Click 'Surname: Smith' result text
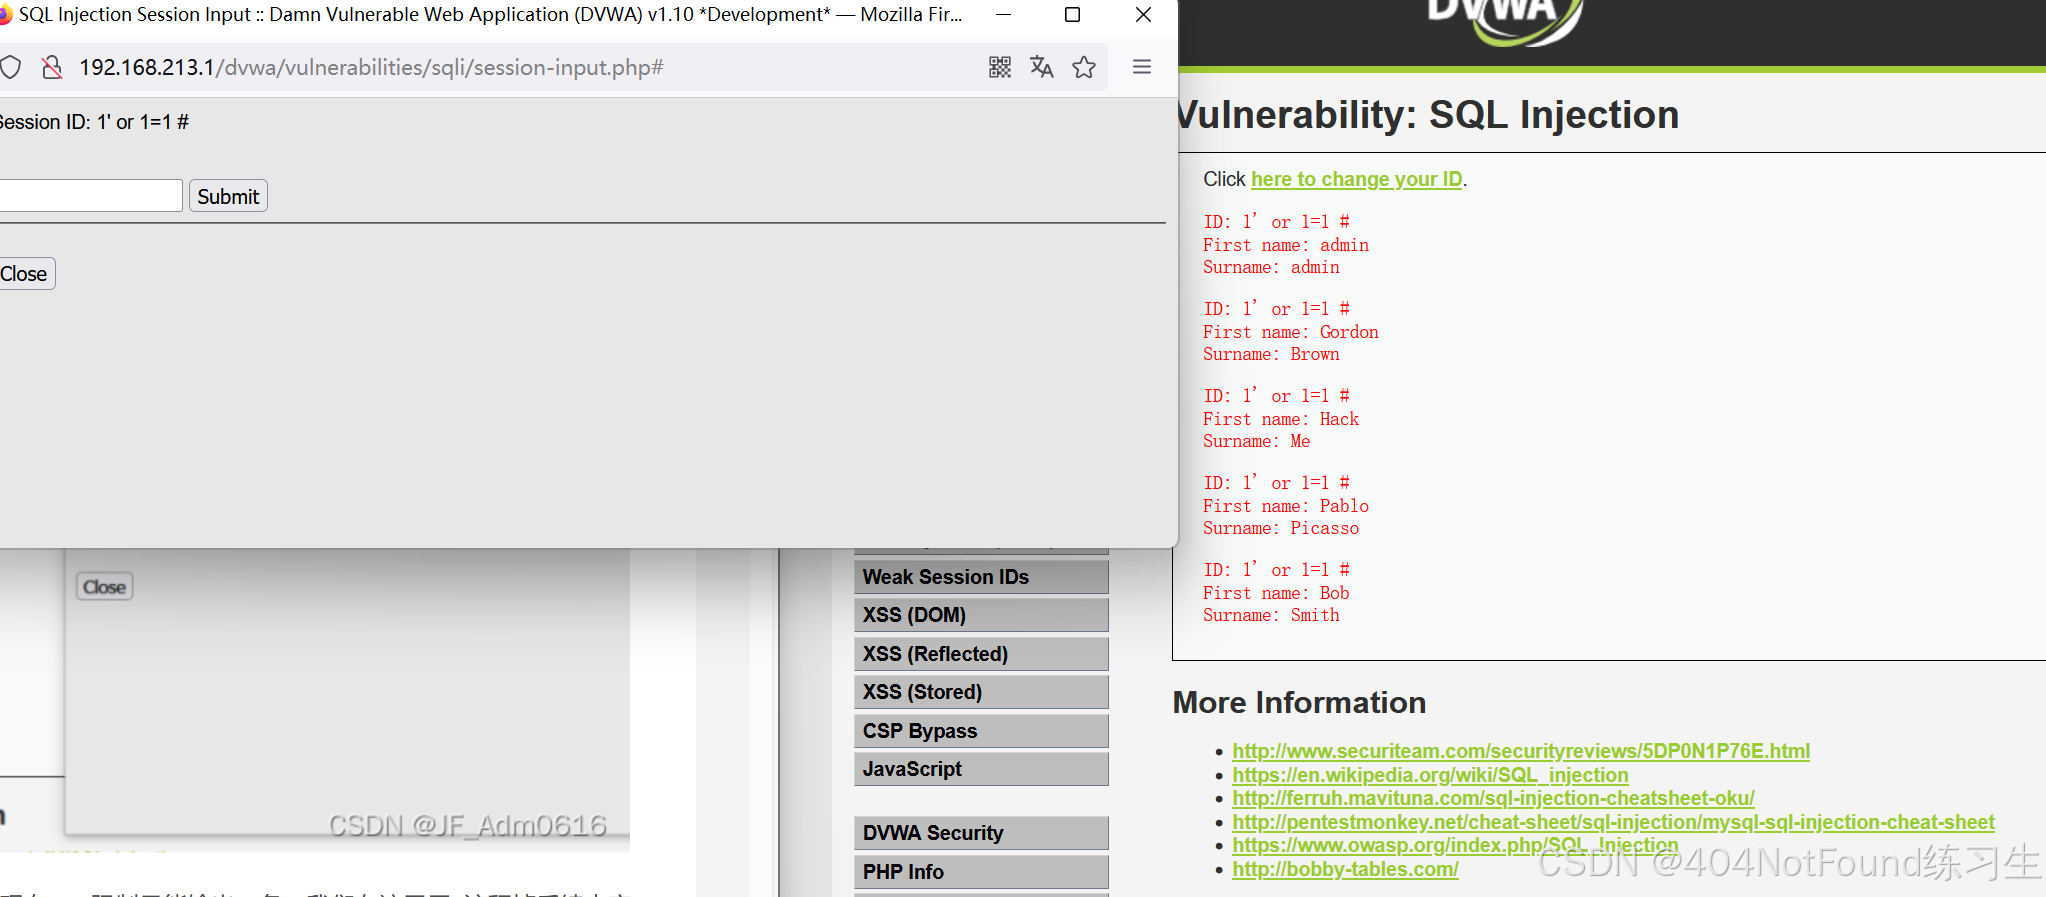 point(1271,615)
